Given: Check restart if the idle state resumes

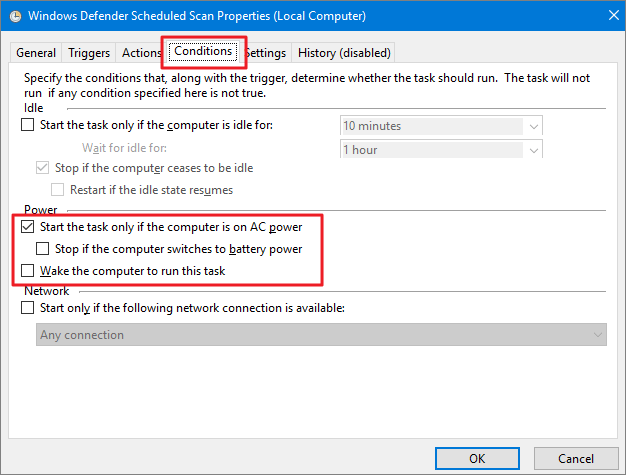Looking at the screenshot, I should click(x=58, y=189).
